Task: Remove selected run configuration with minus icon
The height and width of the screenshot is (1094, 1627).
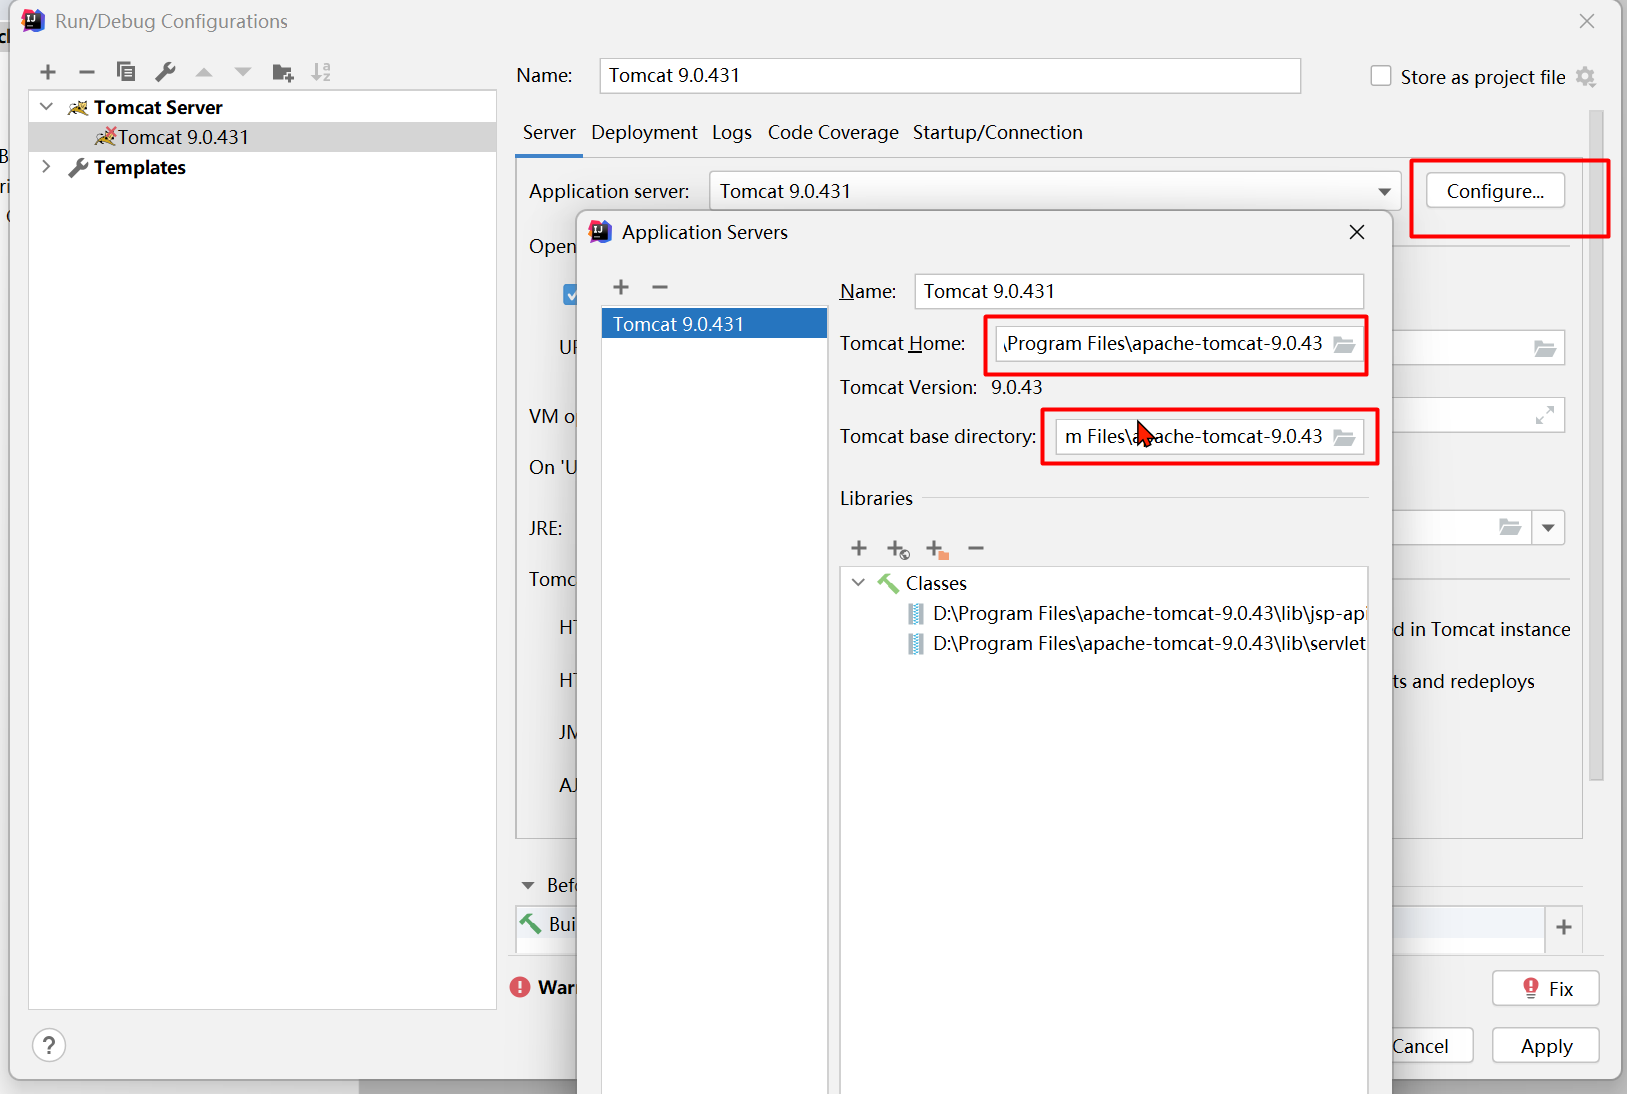Action: click(x=87, y=72)
